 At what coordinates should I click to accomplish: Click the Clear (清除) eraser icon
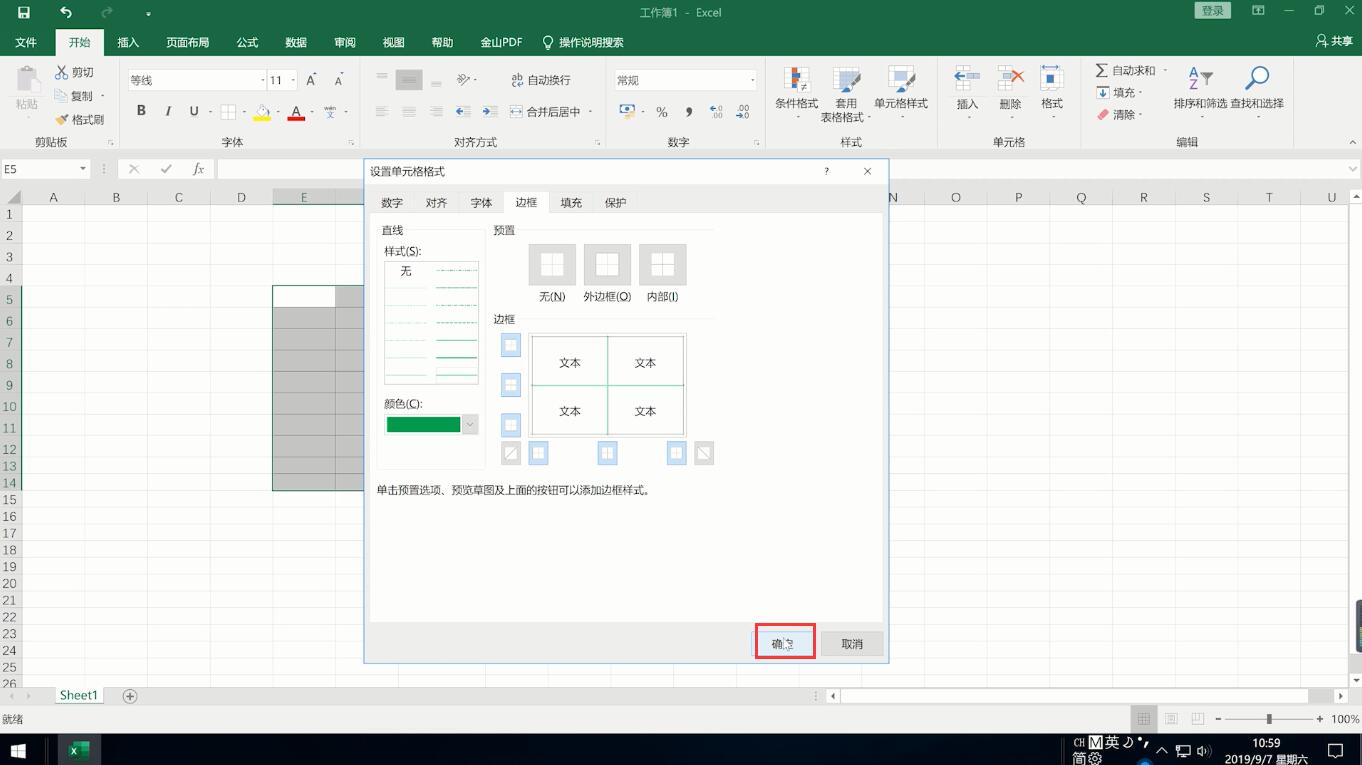point(1103,115)
